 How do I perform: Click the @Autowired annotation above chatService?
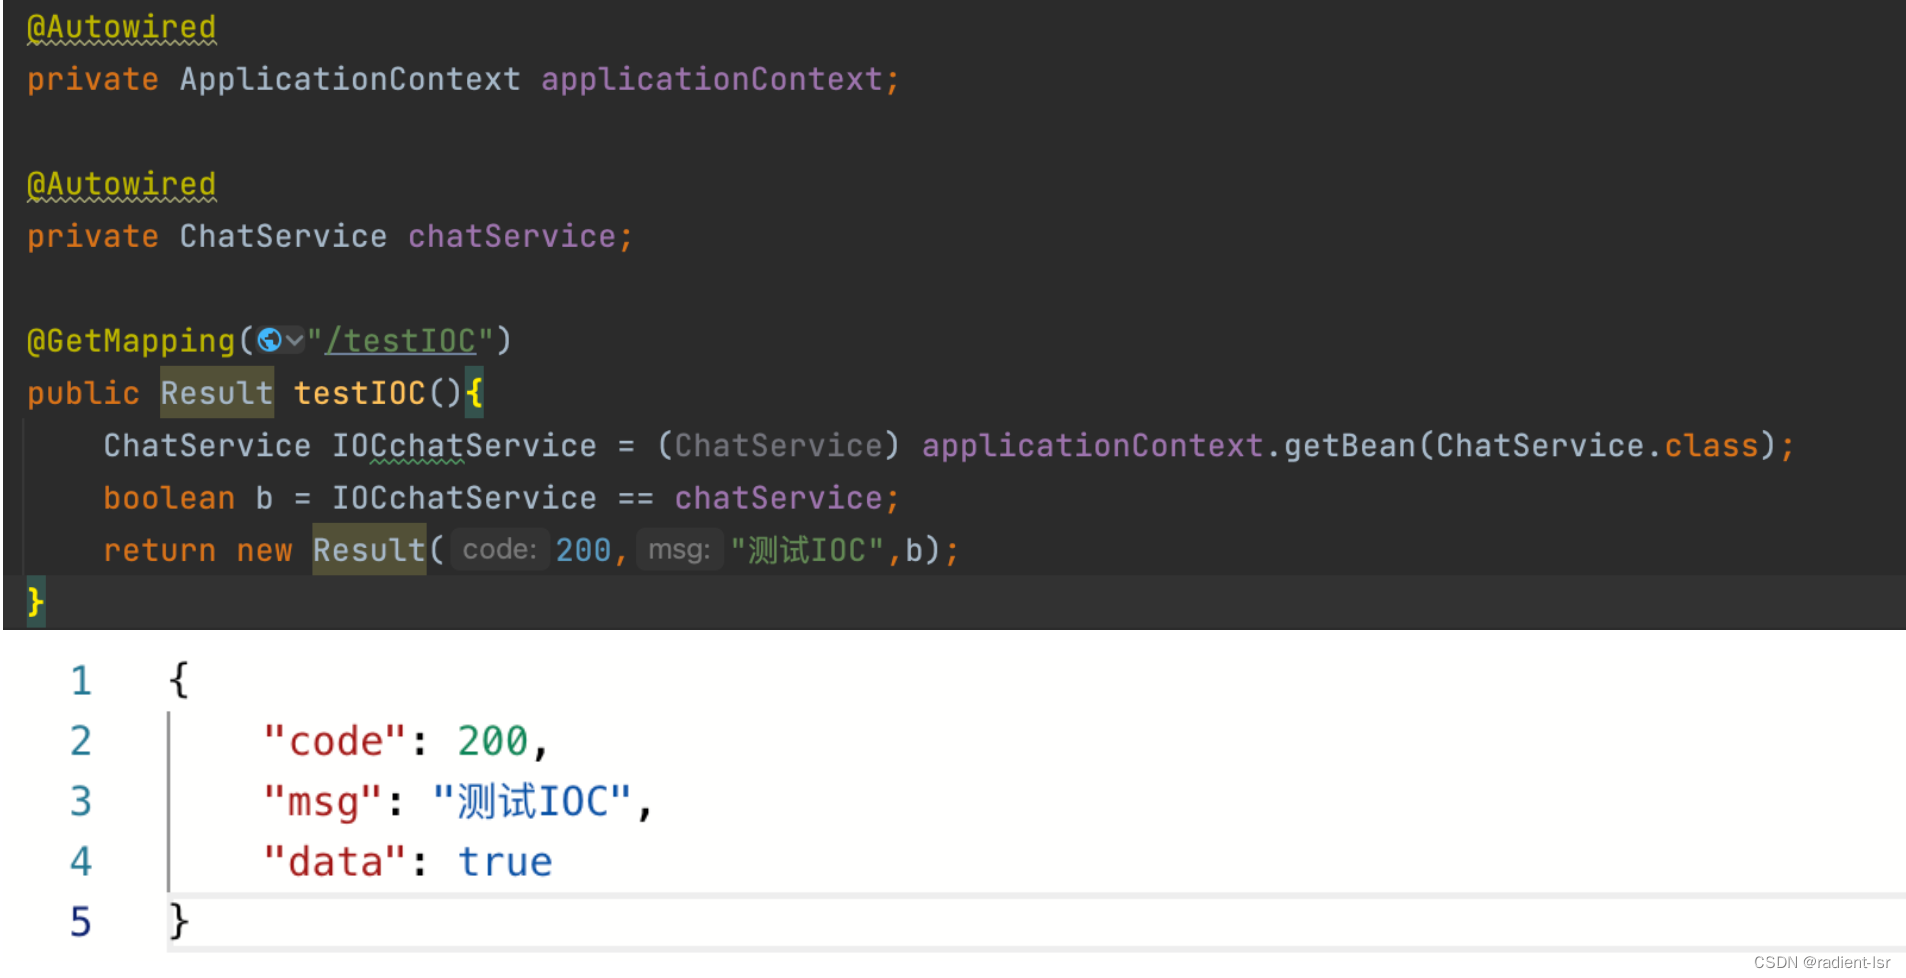[x=121, y=184]
